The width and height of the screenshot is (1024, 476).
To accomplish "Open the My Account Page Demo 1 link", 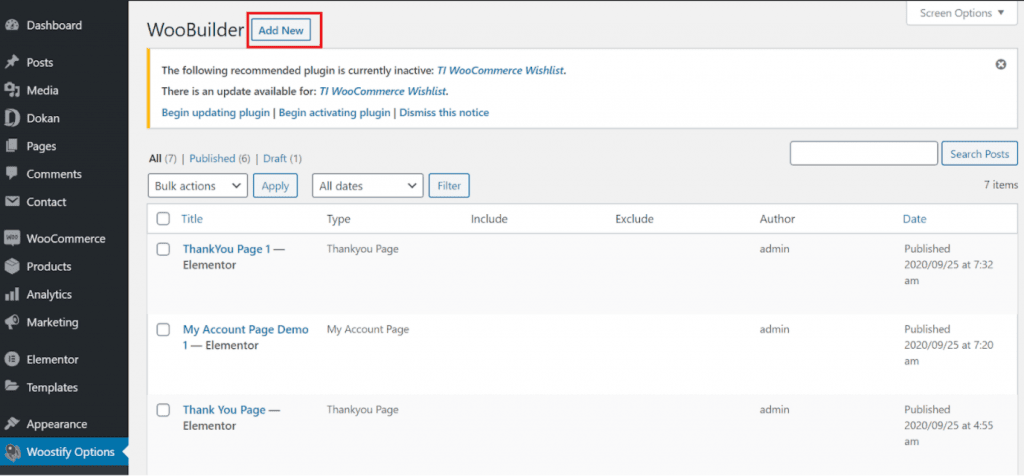I will tap(246, 337).
